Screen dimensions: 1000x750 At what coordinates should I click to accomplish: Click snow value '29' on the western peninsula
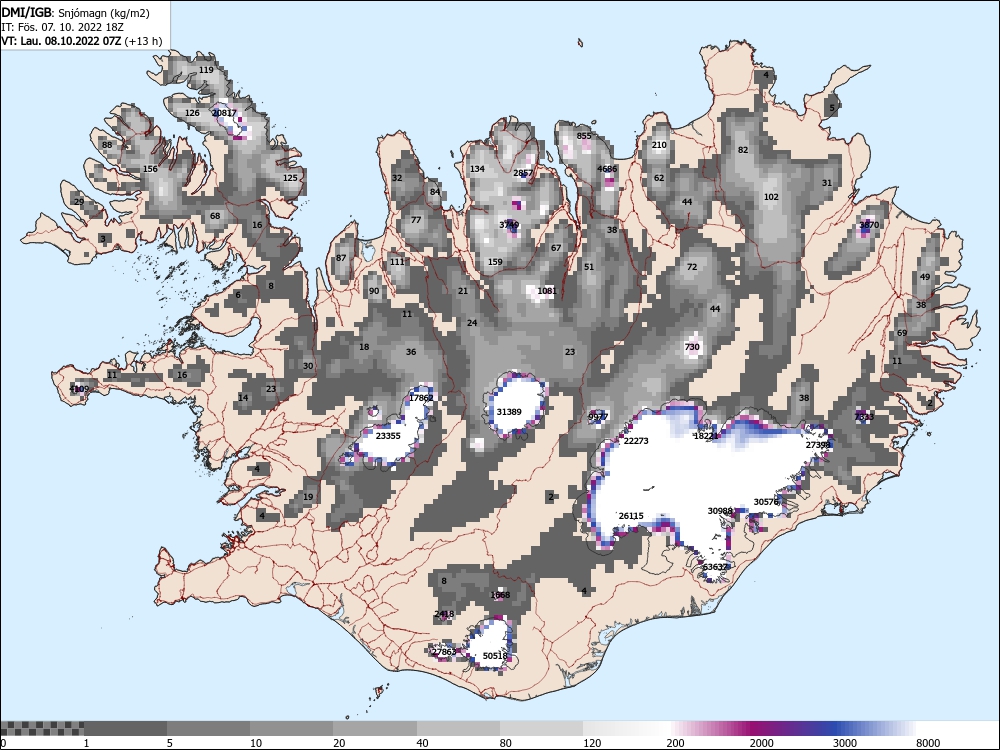[79, 202]
